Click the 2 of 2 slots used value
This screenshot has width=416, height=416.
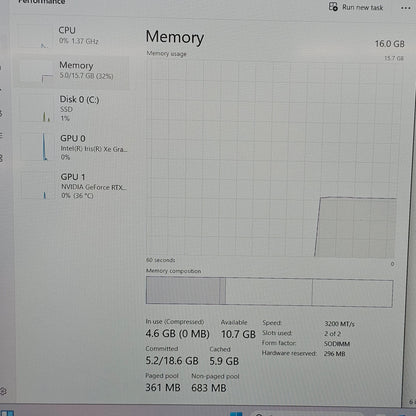click(332, 334)
